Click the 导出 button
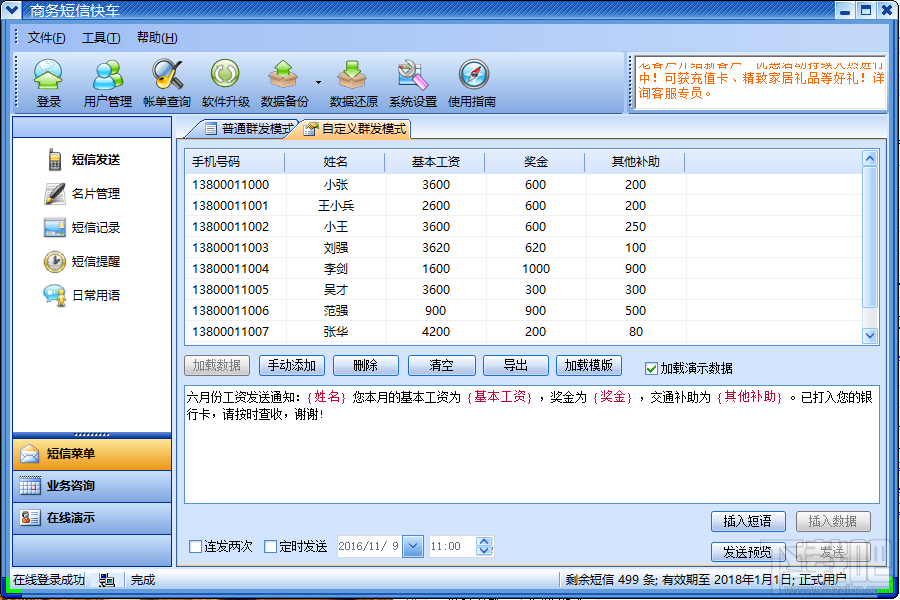Image resolution: width=900 pixels, height=600 pixels. click(515, 365)
